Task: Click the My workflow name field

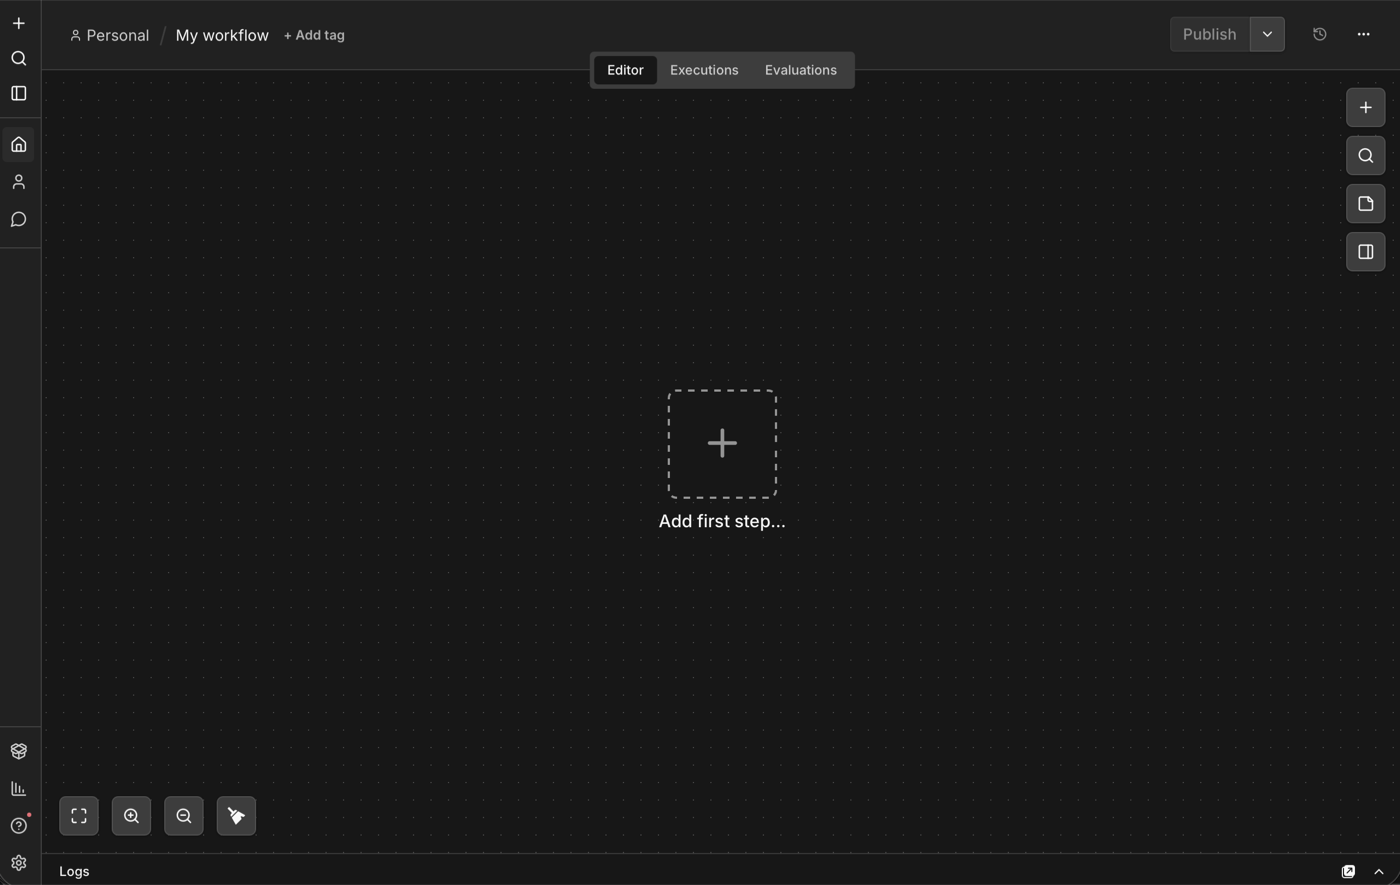Action: (x=222, y=35)
